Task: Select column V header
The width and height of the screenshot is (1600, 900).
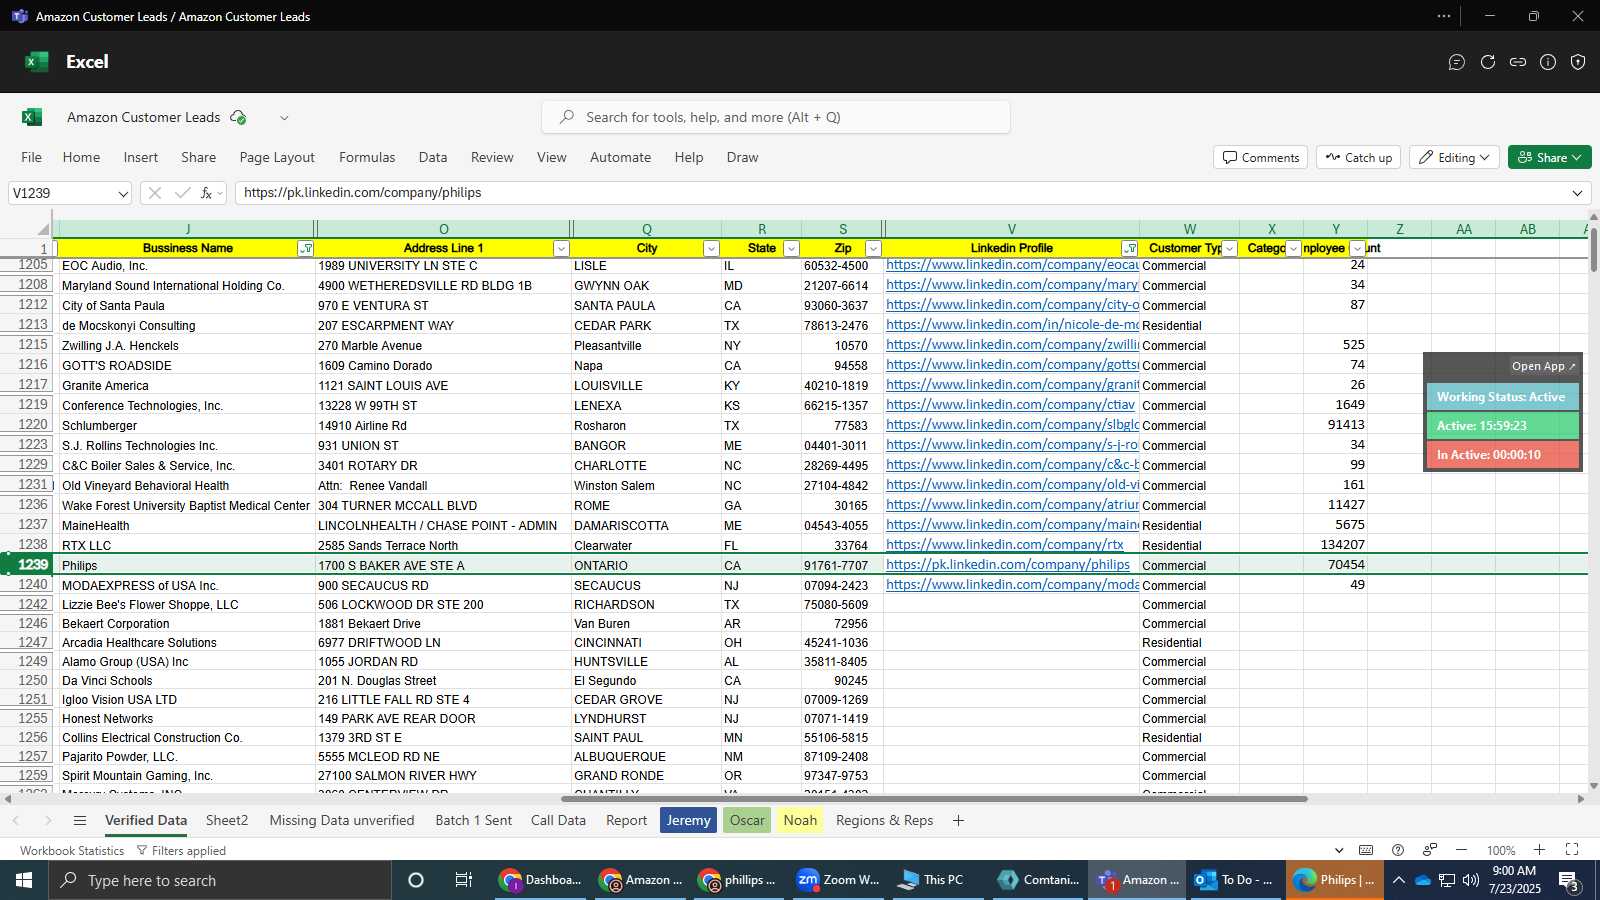Action: pos(1011,229)
